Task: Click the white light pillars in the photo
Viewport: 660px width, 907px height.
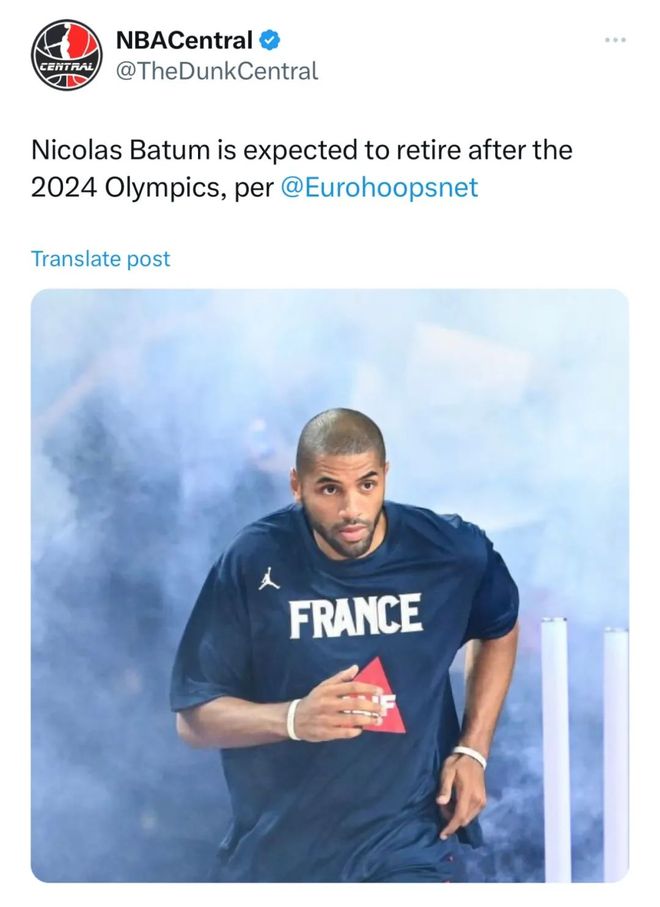Action: [x=584, y=749]
